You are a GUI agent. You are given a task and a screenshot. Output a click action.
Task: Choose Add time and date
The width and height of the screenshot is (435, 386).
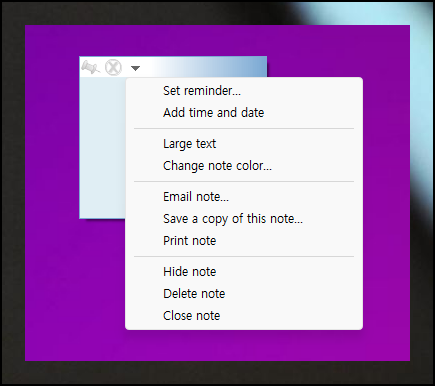[x=244, y=113]
